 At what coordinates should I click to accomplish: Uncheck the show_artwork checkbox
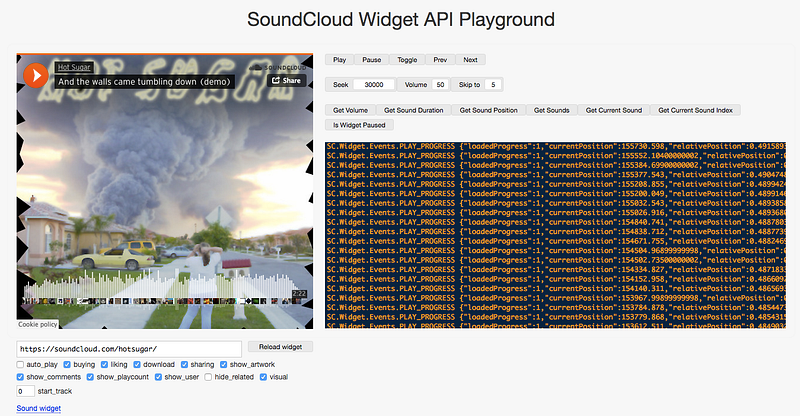223,364
